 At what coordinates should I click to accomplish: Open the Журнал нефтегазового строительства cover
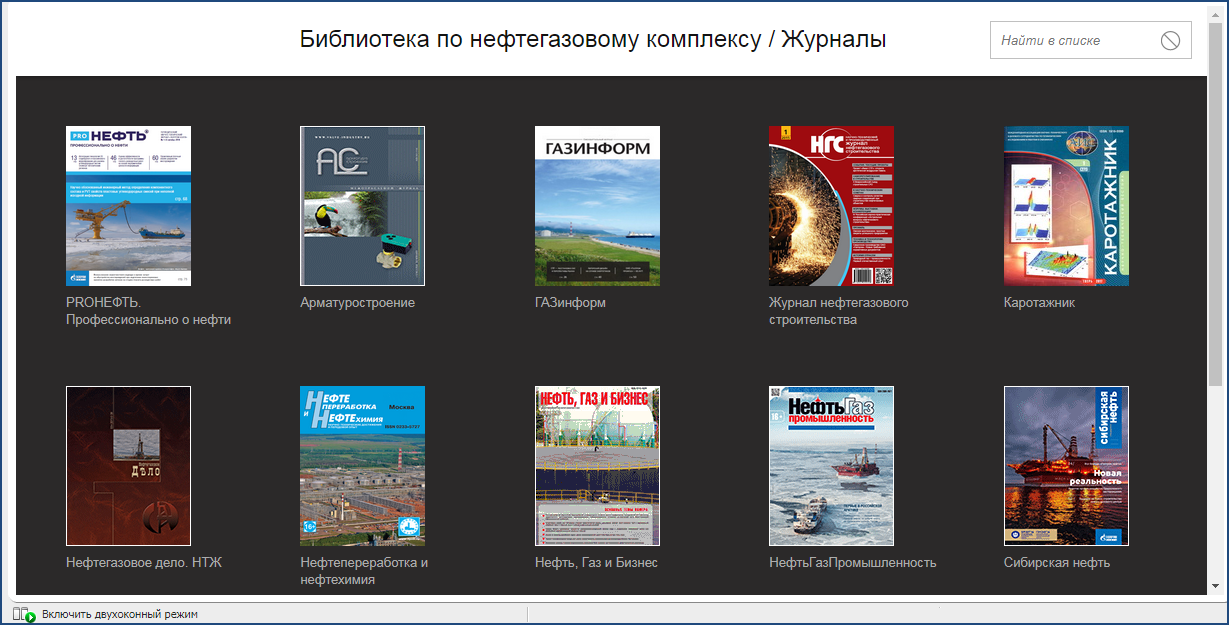(x=831, y=206)
